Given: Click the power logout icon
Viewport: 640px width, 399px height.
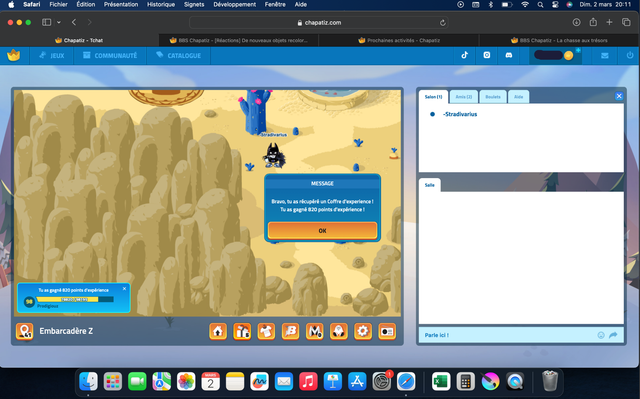Looking at the screenshot, I should coord(630,55).
